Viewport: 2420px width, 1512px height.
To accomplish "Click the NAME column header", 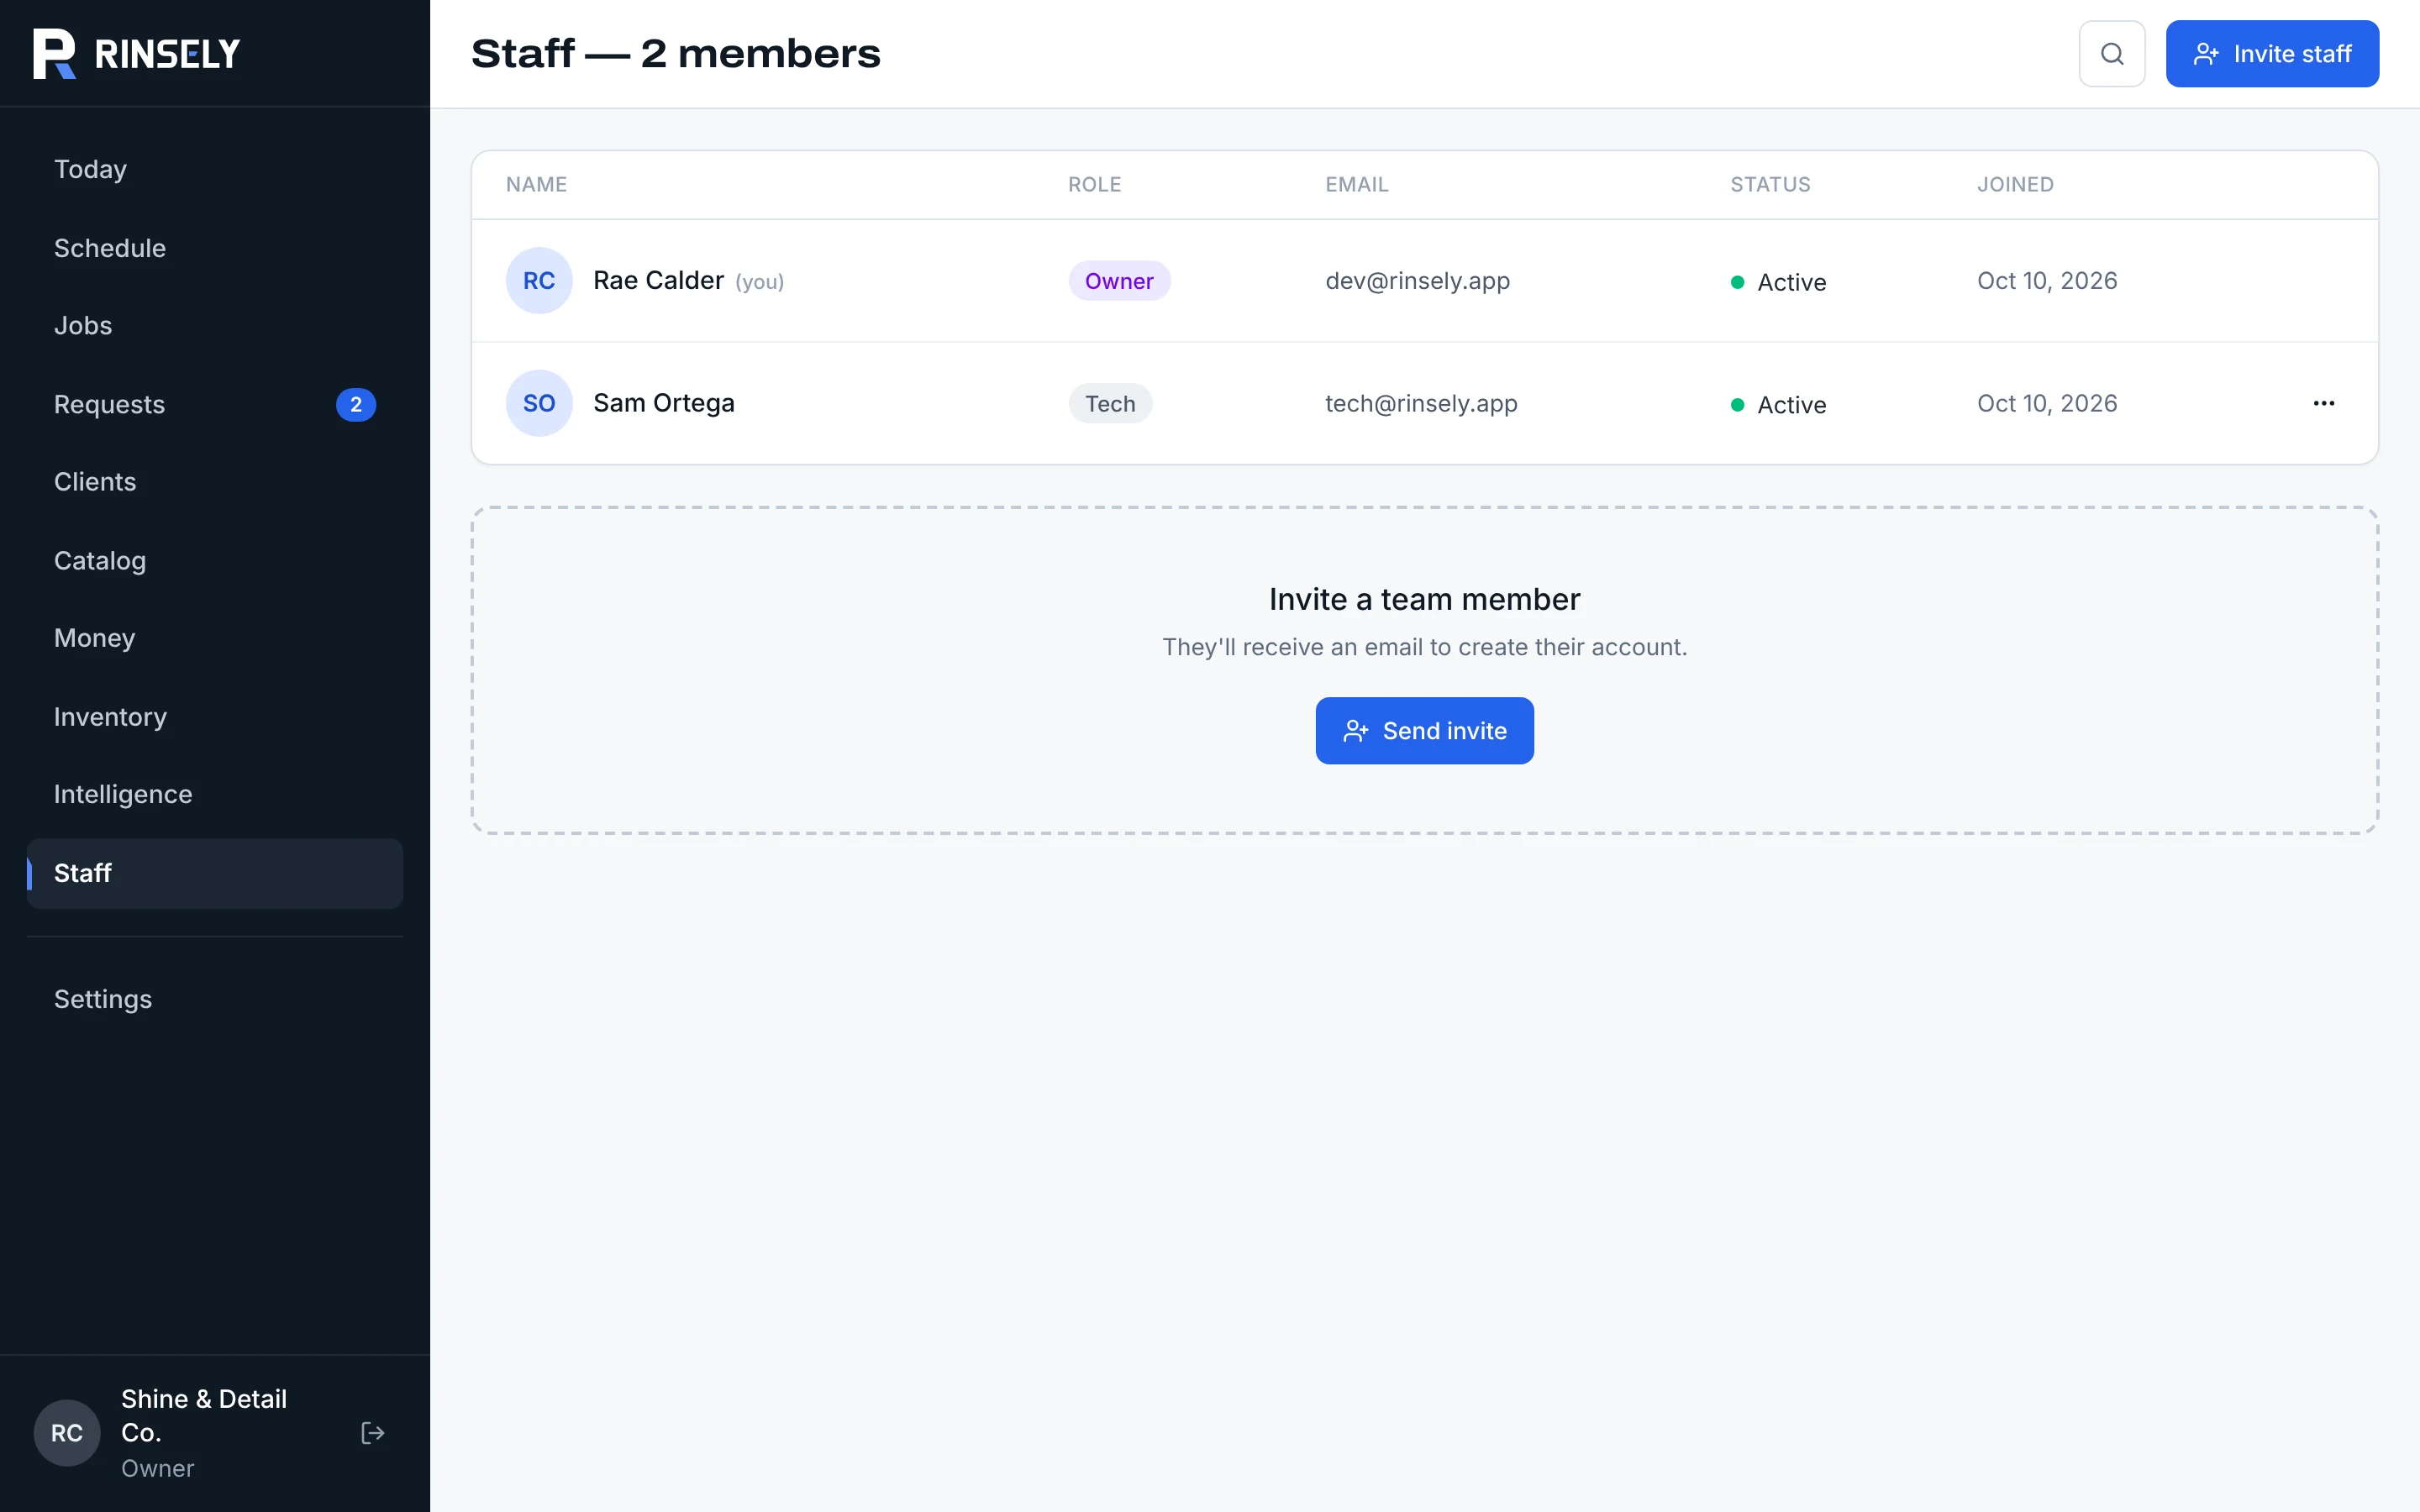I will coord(536,185).
